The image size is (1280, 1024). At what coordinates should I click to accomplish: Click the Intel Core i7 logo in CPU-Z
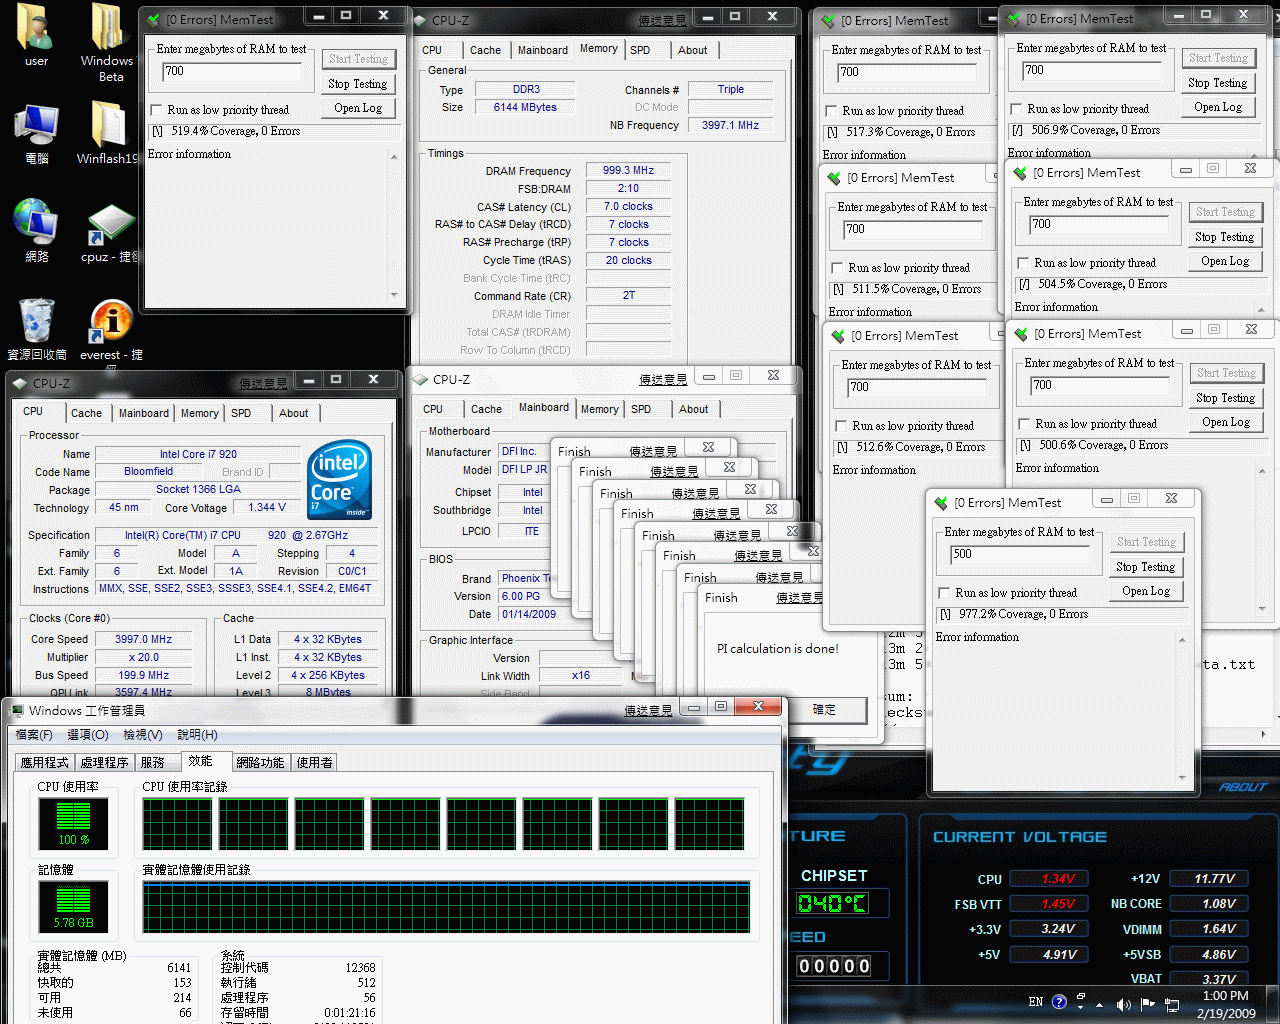(341, 479)
